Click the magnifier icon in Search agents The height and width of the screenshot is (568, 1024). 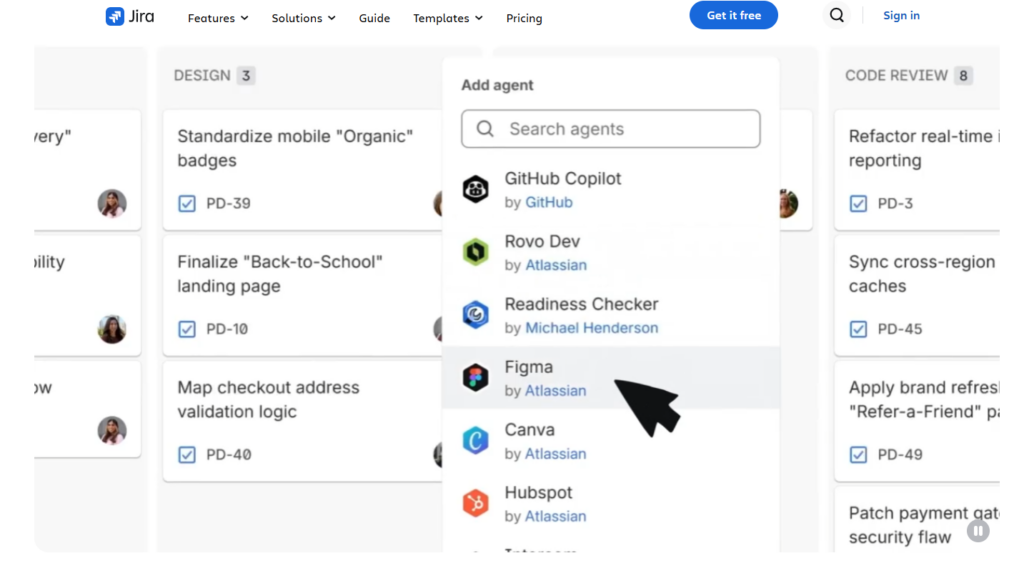point(485,129)
